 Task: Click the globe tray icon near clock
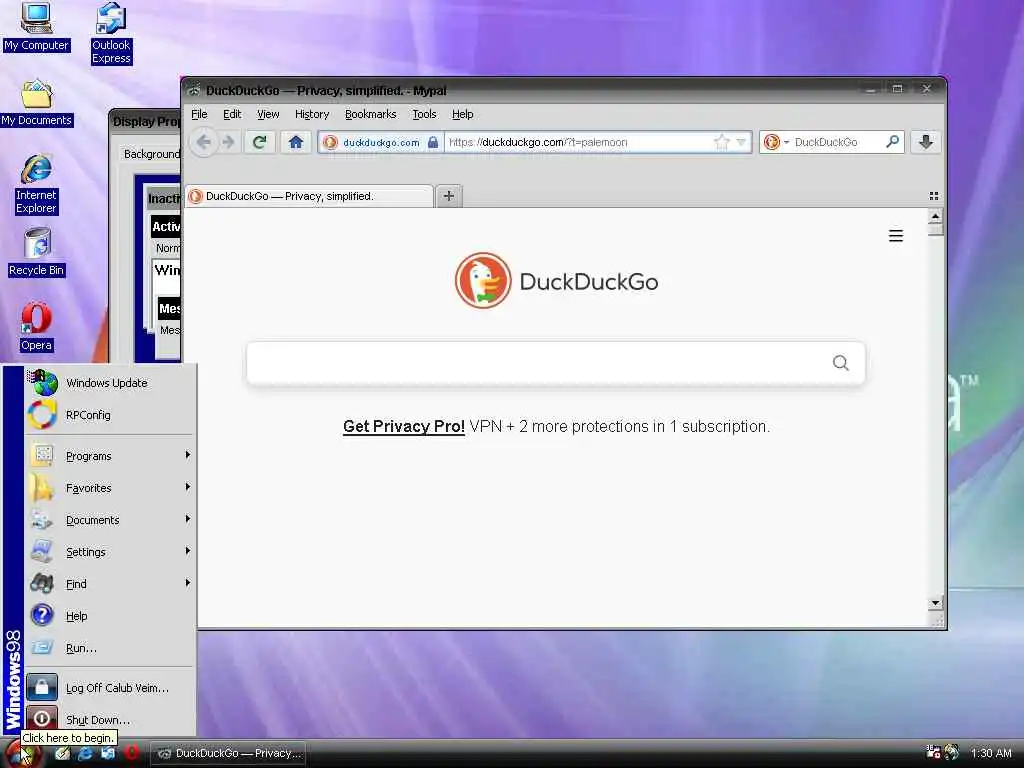(x=952, y=753)
